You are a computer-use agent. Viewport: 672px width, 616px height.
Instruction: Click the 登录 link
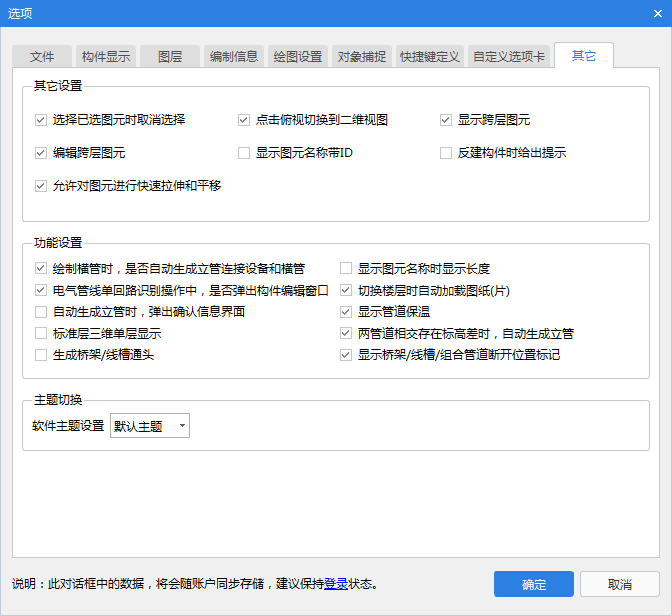click(335, 584)
